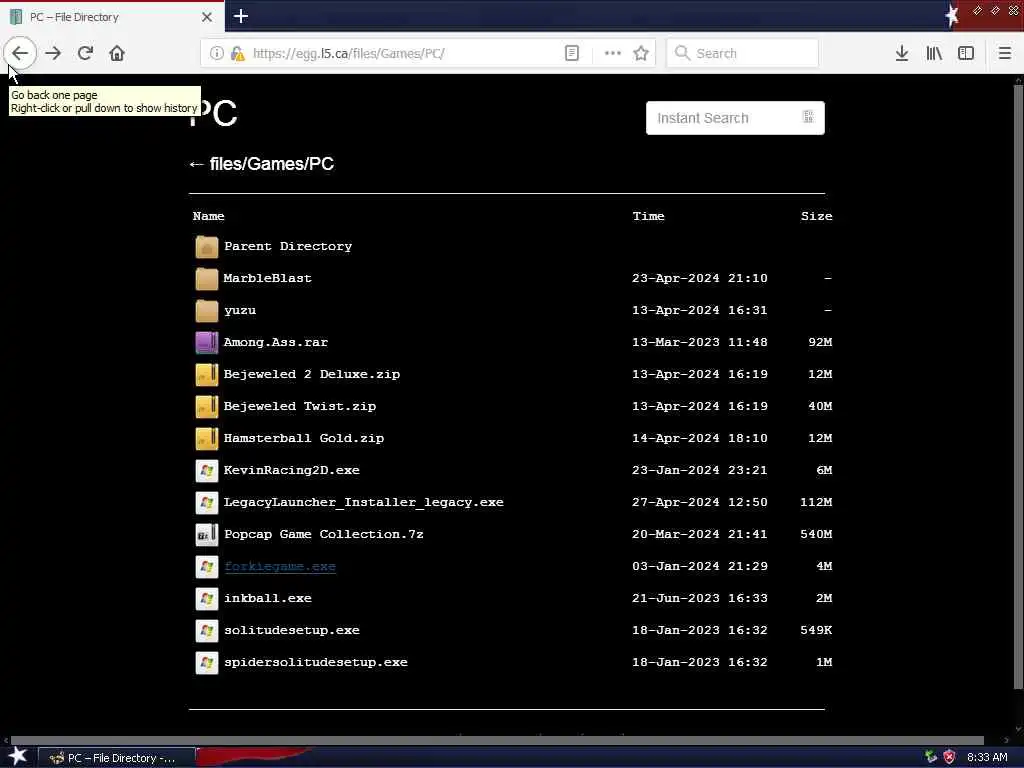Download KevinRacing2D.exe
Screen dimensions: 1024x768
coord(291,470)
